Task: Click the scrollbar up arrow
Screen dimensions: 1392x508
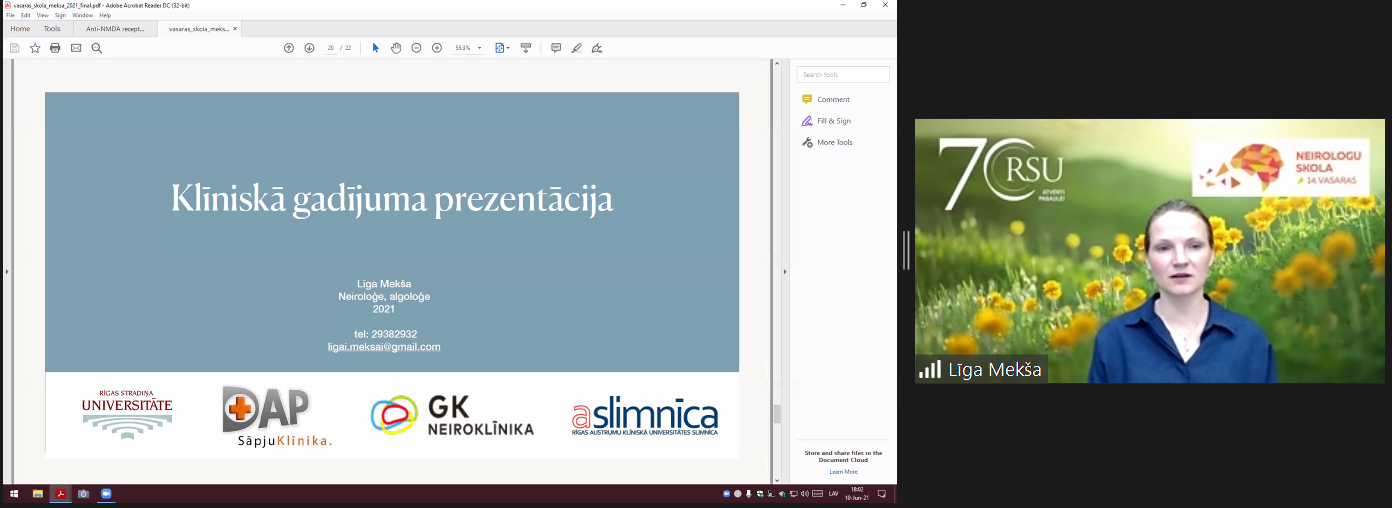Action: point(776,63)
